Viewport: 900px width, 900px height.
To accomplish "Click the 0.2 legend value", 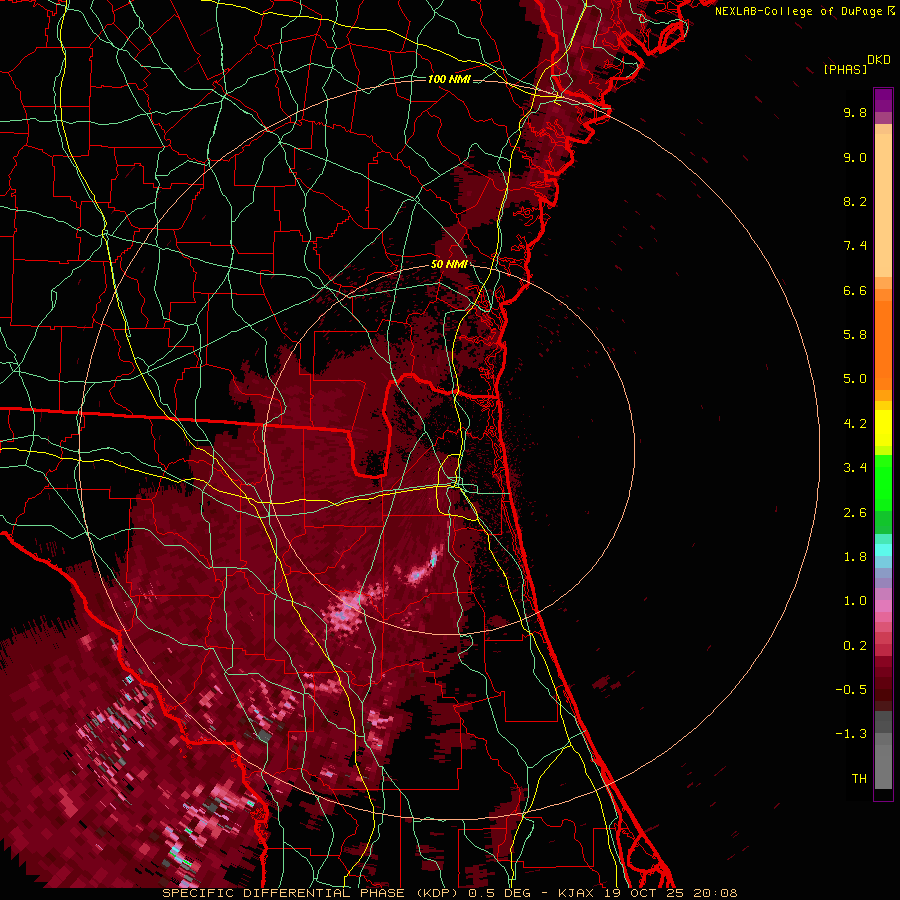I will coord(855,646).
